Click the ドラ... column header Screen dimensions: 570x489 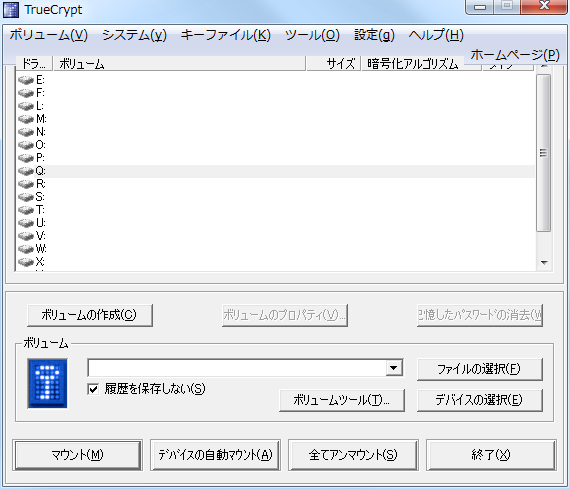coord(34,64)
